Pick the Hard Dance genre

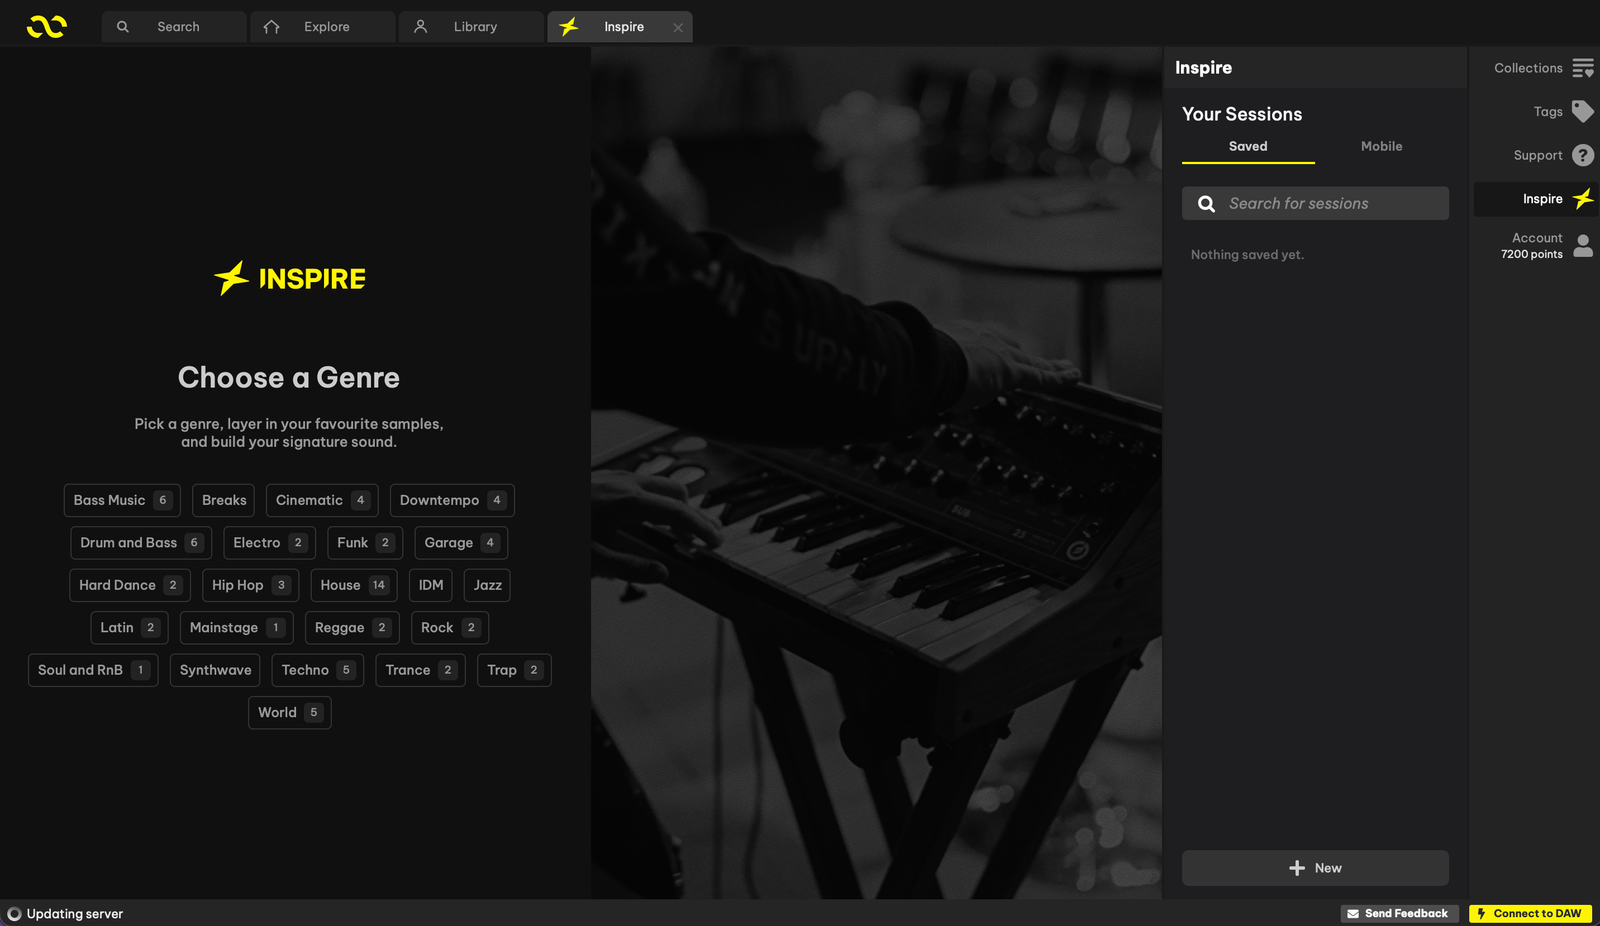tap(130, 585)
